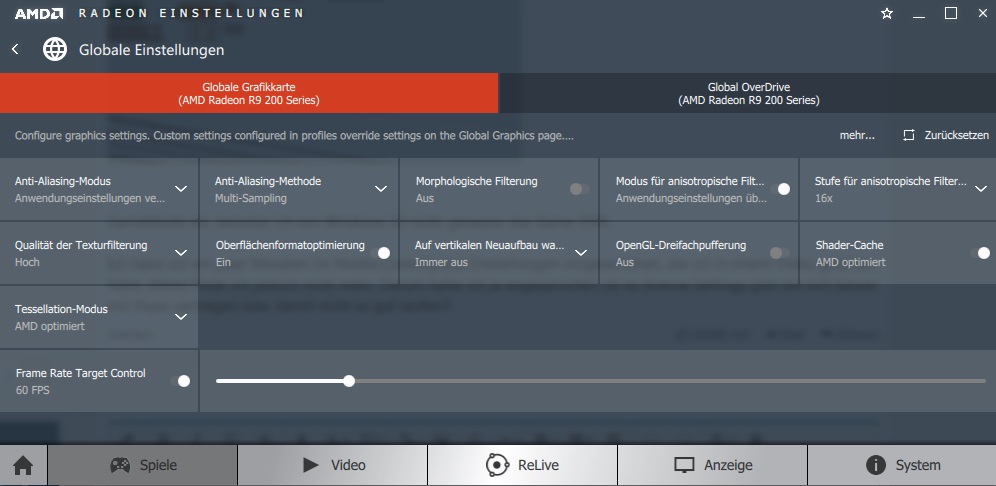
Task: Toggle the Shader-Cache switch
Action: pyautogui.click(x=980, y=253)
